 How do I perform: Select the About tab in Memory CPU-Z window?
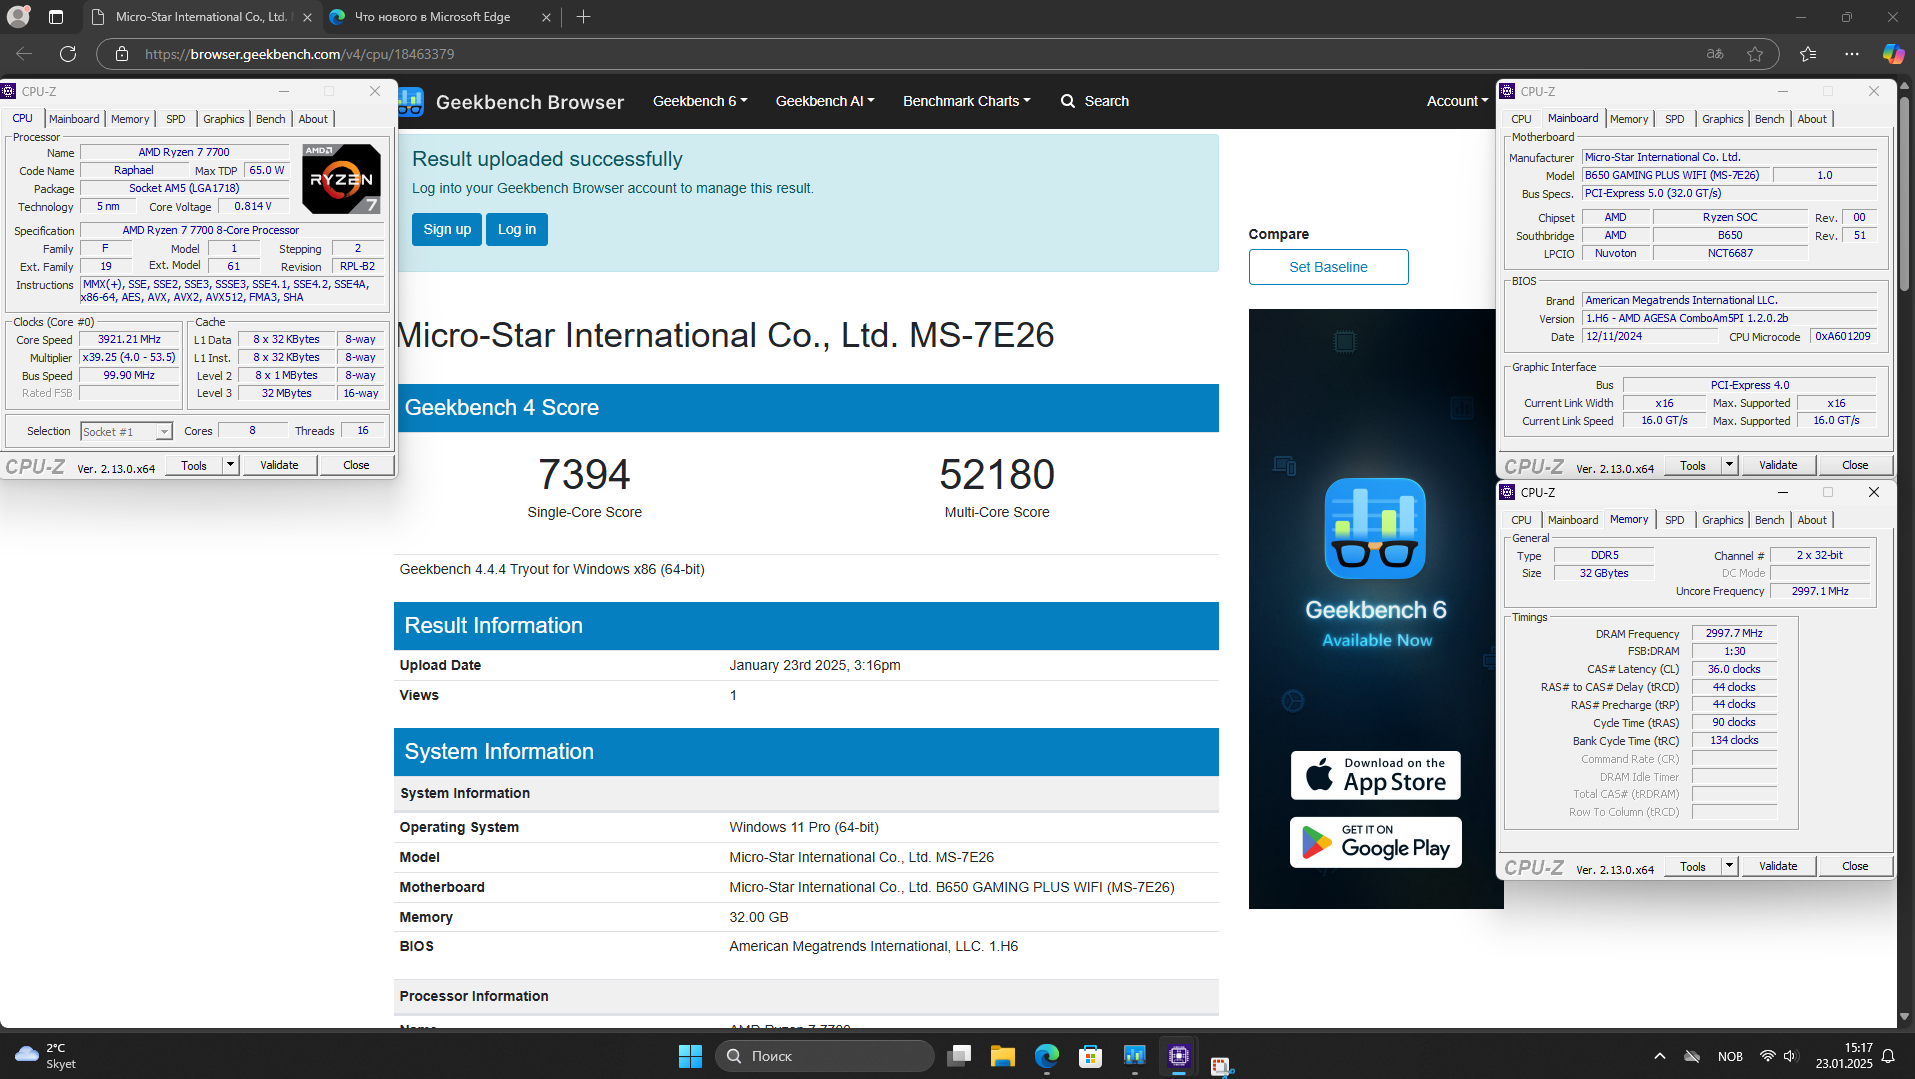click(x=1812, y=520)
